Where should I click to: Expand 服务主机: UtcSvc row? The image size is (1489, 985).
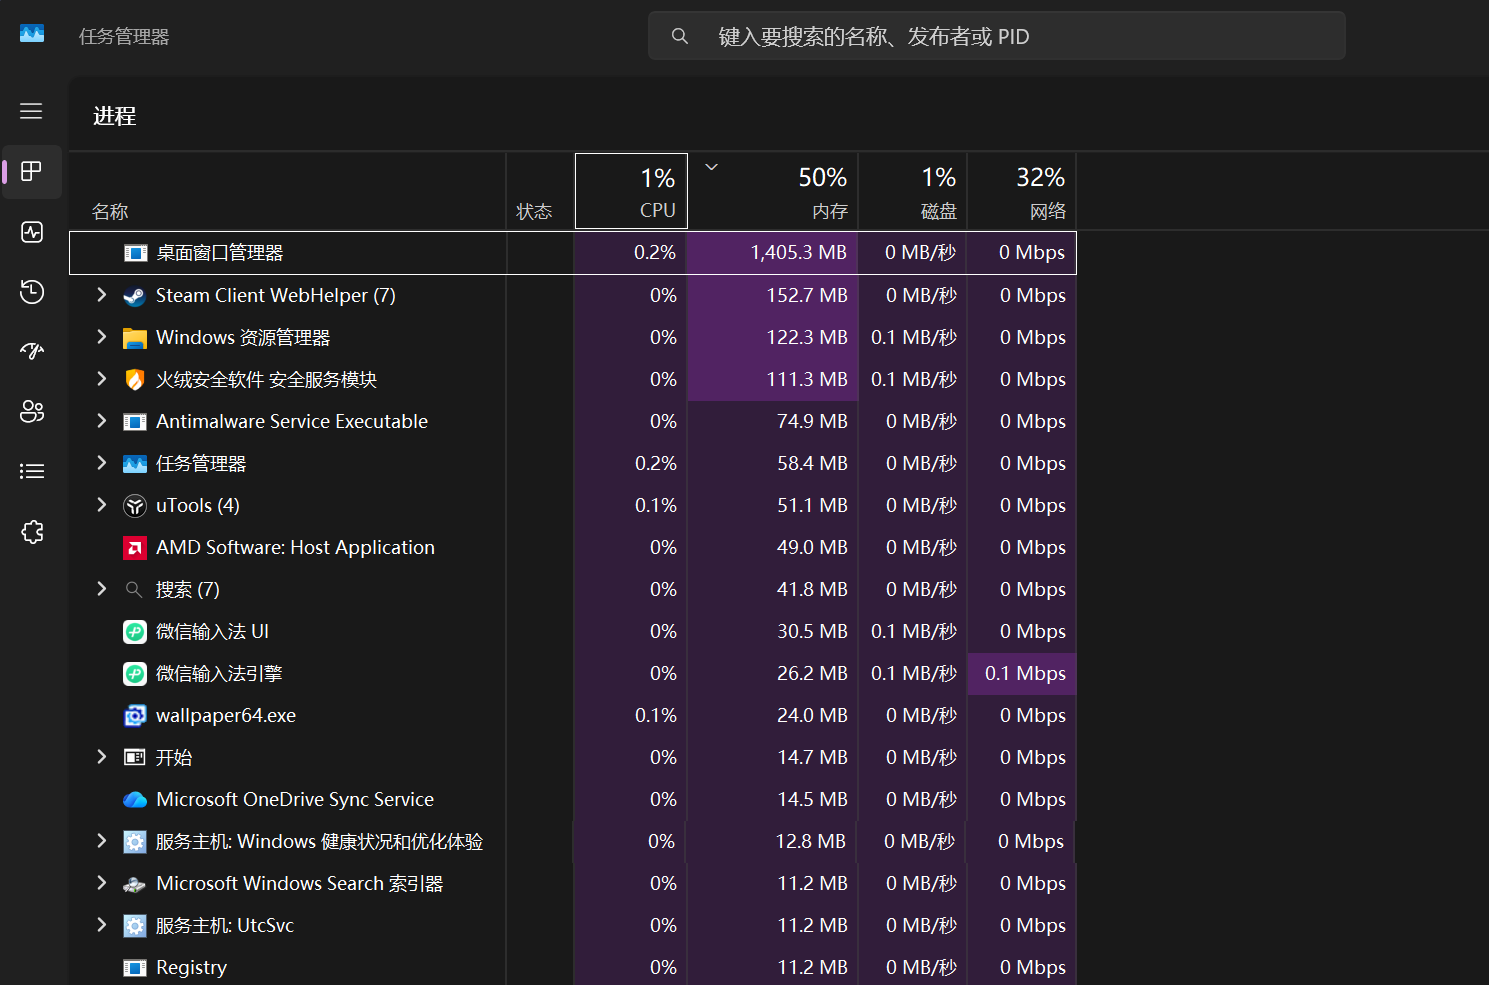(x=101, y=924)
